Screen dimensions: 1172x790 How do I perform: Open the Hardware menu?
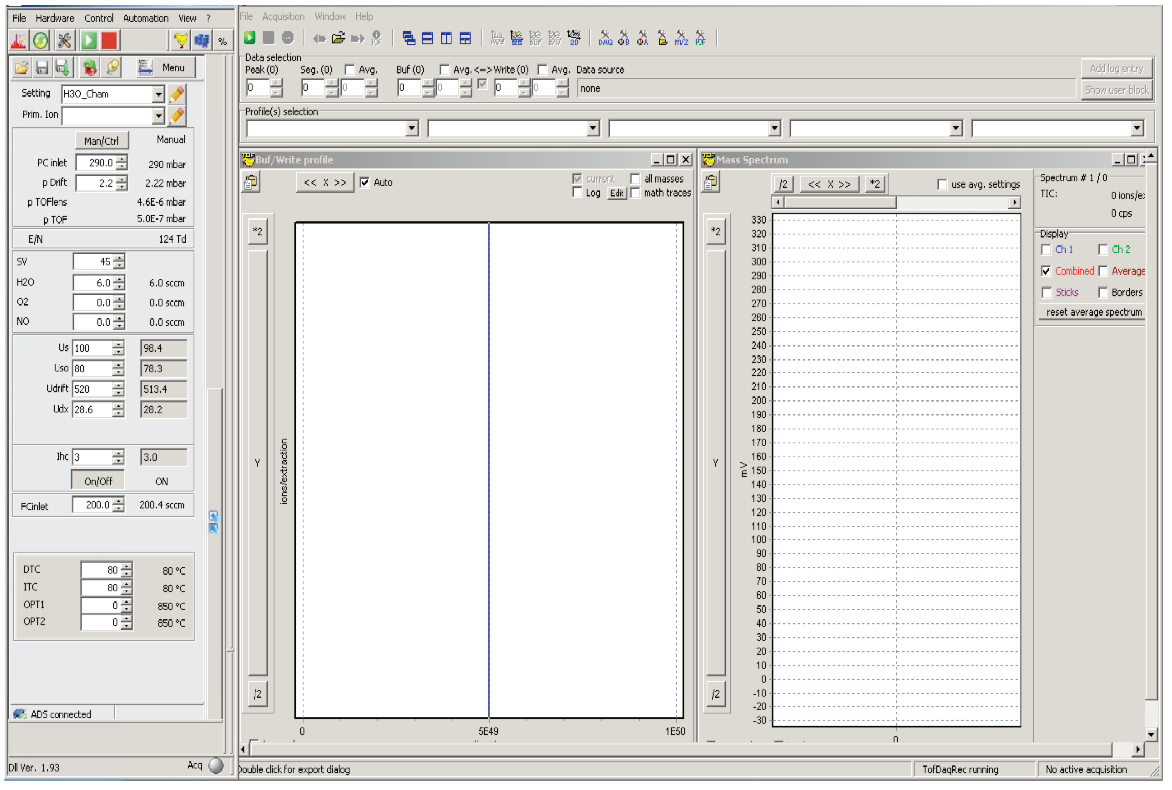[55, 18]
